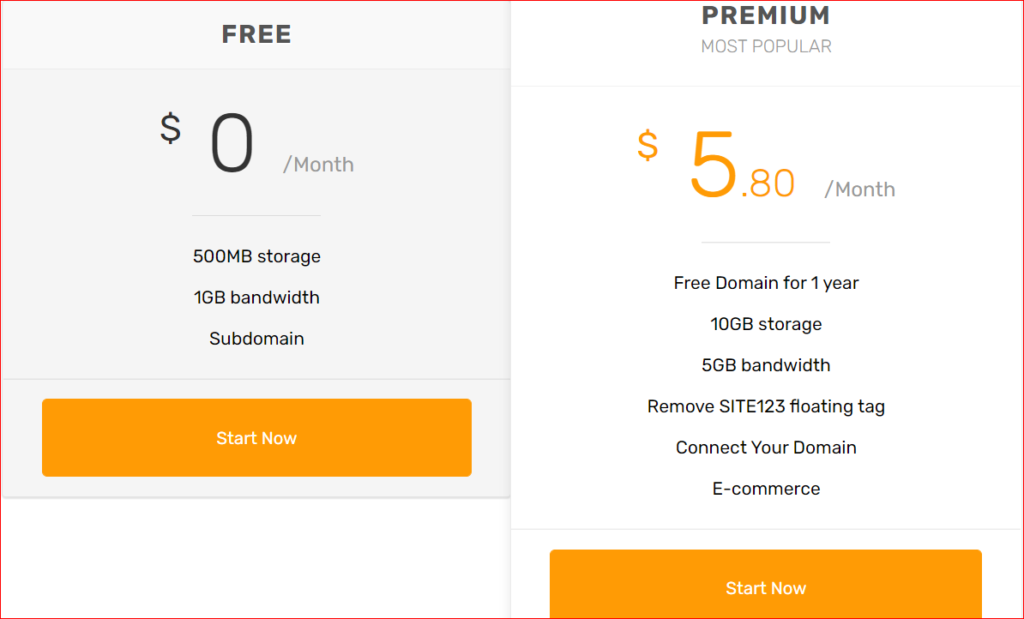Click the orange 5 price figure
This screenshot has height=619, width=1024.
[x=713, y=166]
